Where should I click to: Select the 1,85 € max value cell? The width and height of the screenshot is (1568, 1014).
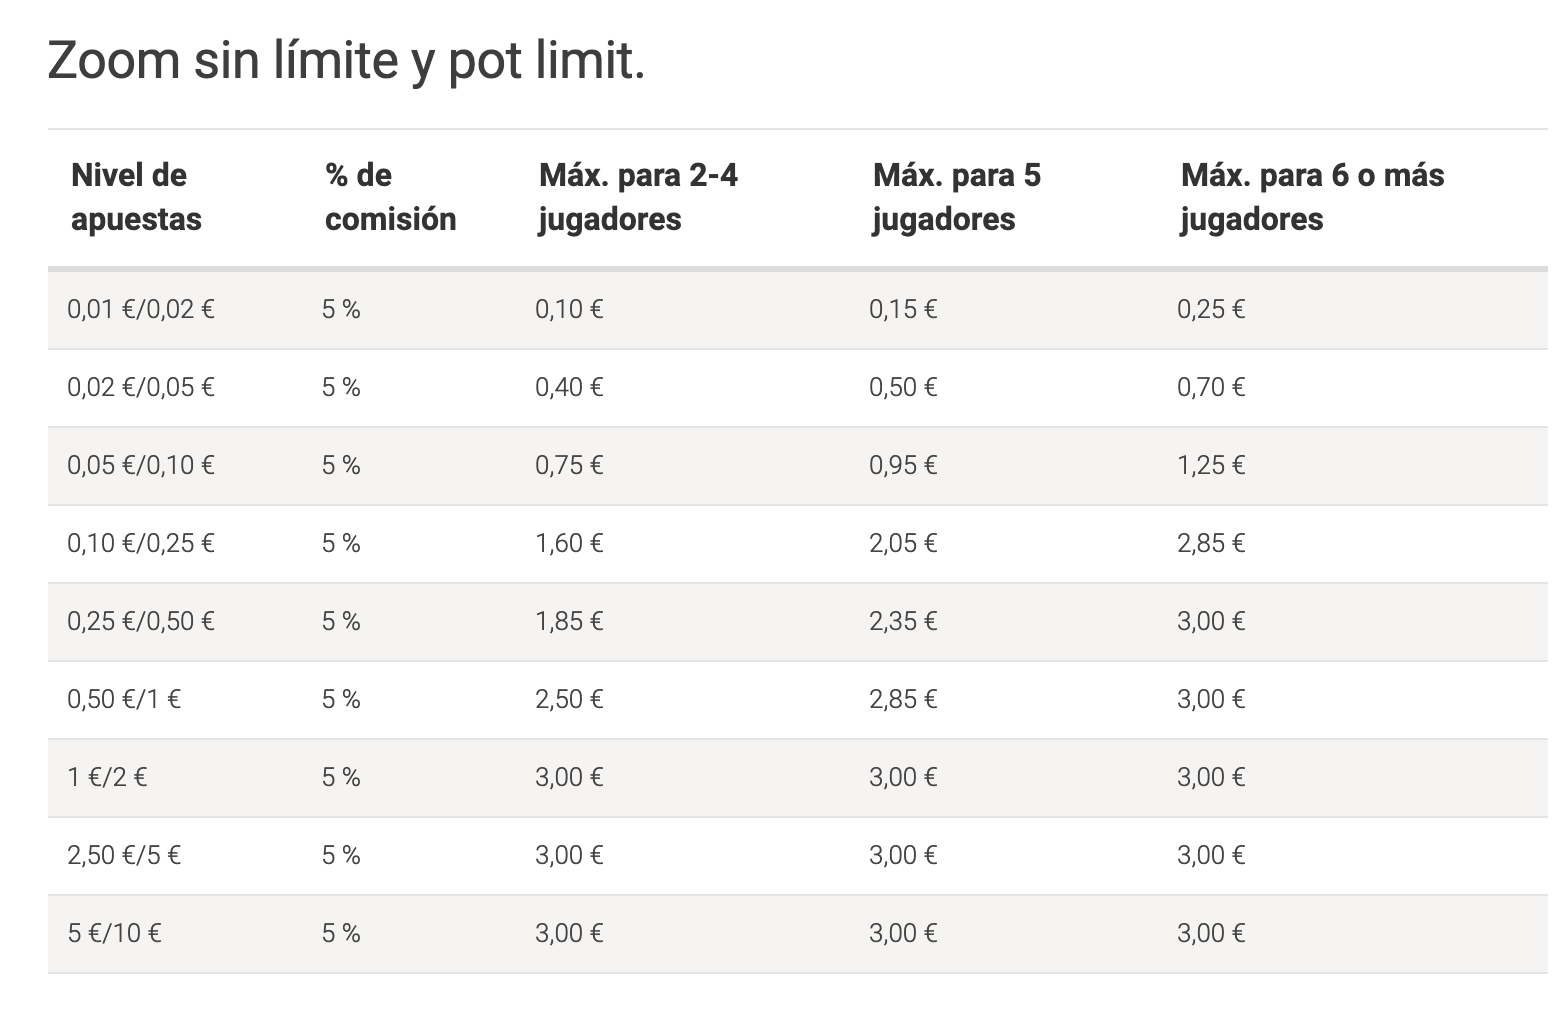click(569, 621)
